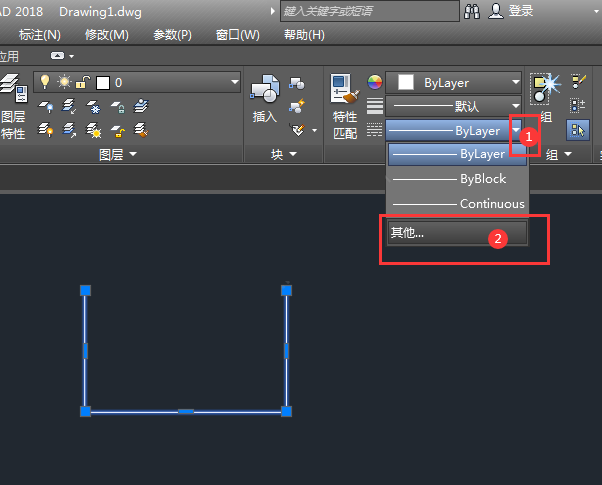Click the 登录 sign-in button
Screen dimensions: 602x485
521,11
